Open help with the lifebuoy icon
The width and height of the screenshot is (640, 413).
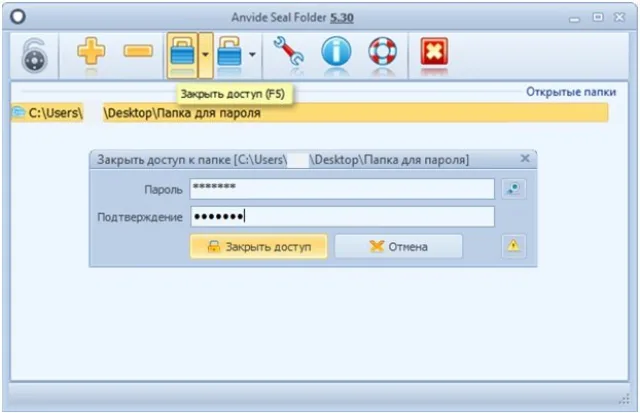point(382,51)
